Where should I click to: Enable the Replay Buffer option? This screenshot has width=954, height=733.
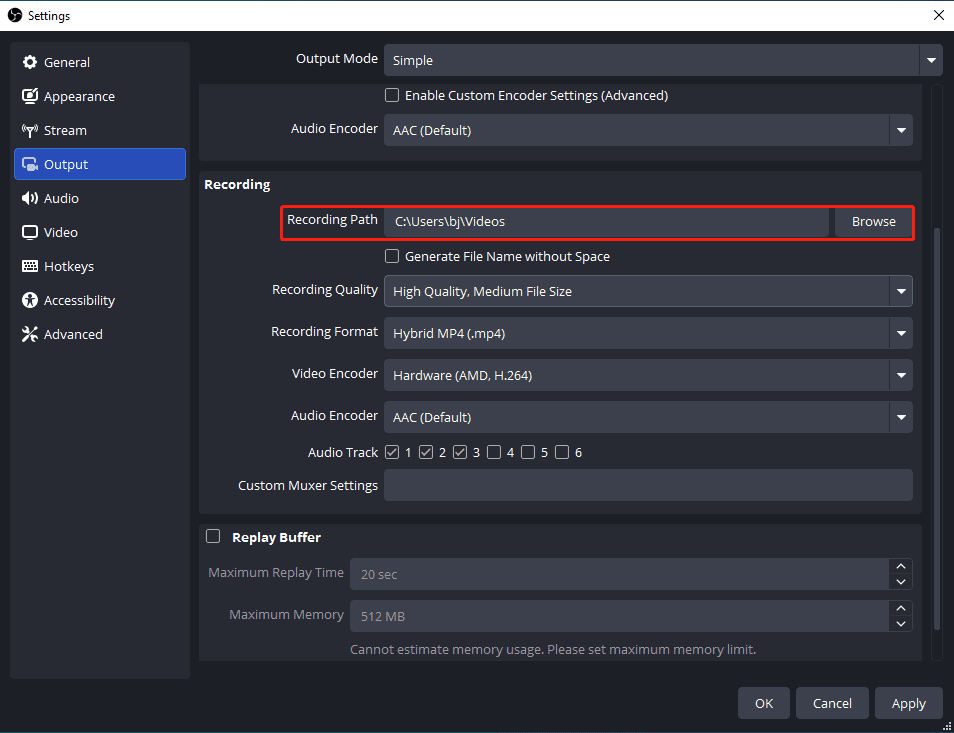(x=213, y=537)
